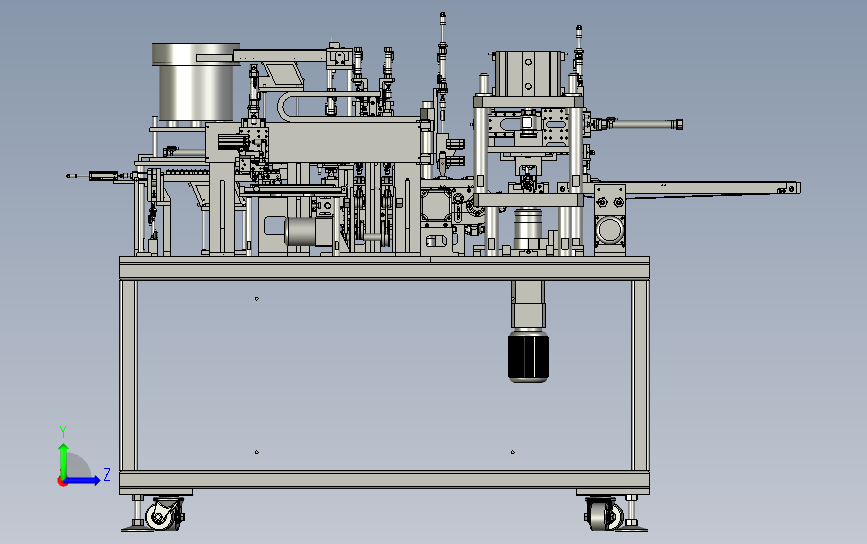Select the left leveling foot pad
Viewport: 867px width, 544px height.
pos(137,527)
